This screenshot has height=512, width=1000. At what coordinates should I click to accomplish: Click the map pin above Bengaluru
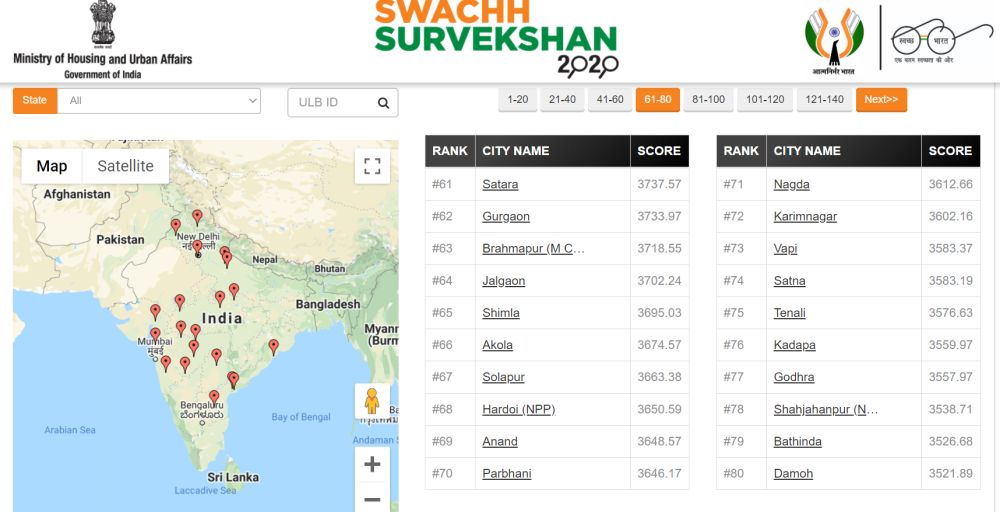click(x=214, y=397)
